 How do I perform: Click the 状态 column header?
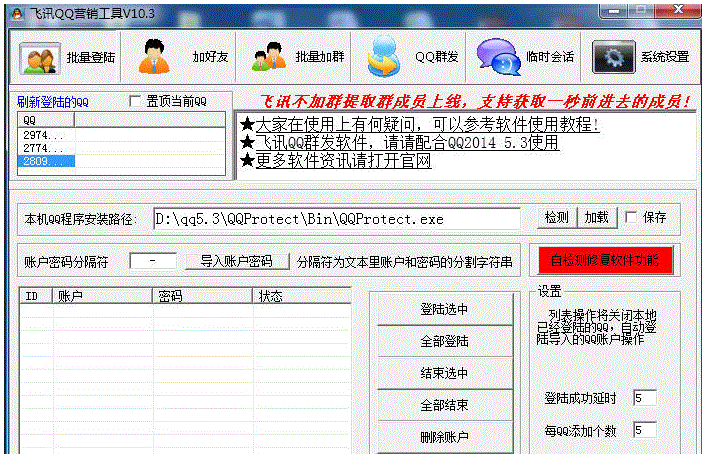click(x=302, y=296)
